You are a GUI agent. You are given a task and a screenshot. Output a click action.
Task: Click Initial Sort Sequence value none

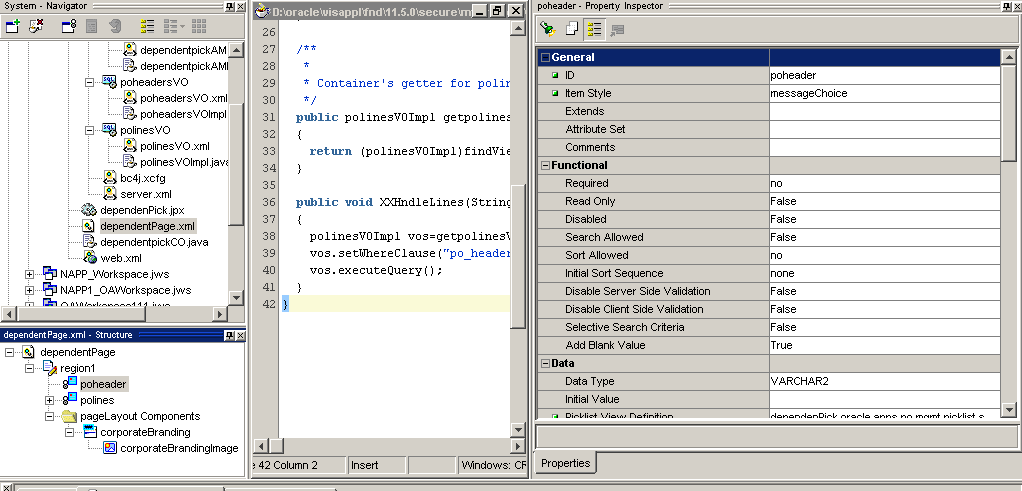(884, 274)
